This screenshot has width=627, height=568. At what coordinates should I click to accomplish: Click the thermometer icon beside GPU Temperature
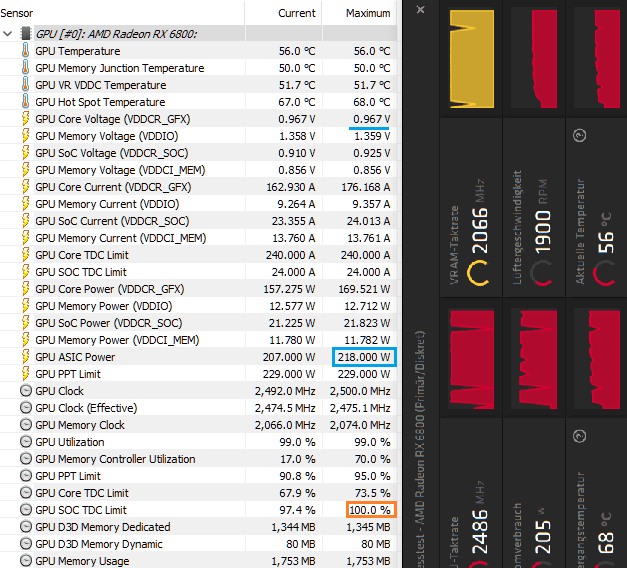click(25, 51)
